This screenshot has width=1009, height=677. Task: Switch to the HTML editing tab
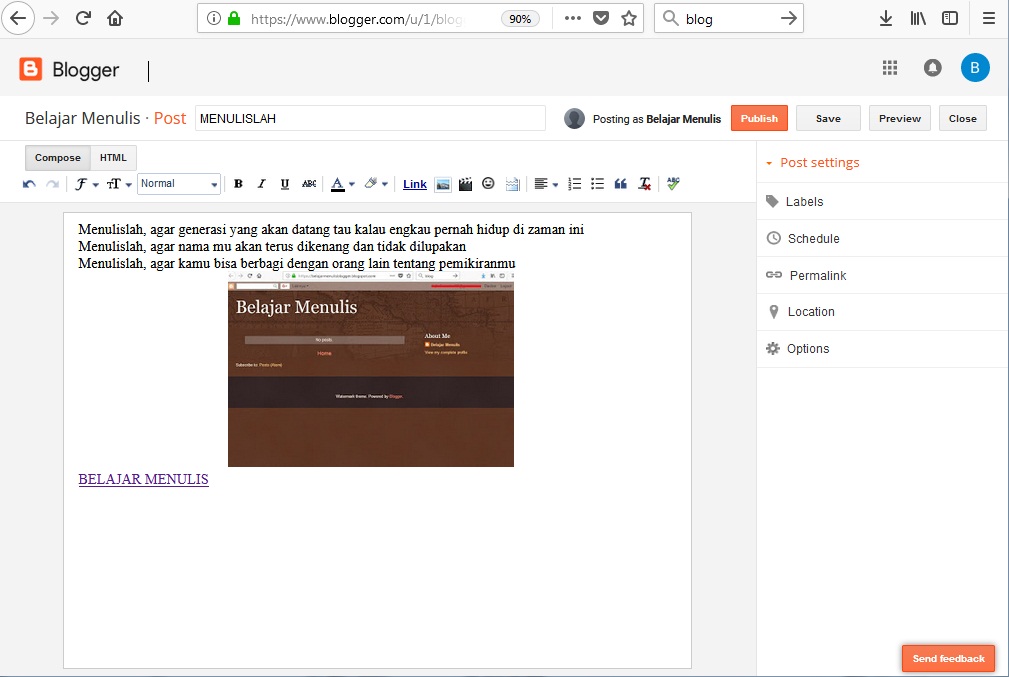[113, 157]
